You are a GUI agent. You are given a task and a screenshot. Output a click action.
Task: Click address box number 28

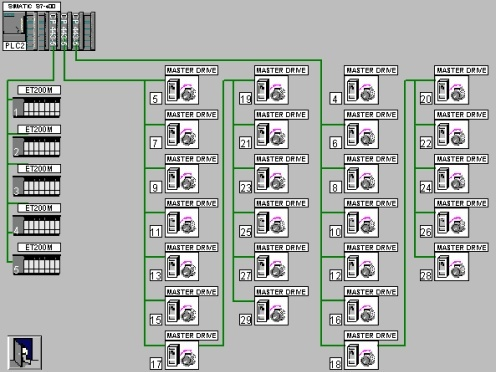pos(426,275)
